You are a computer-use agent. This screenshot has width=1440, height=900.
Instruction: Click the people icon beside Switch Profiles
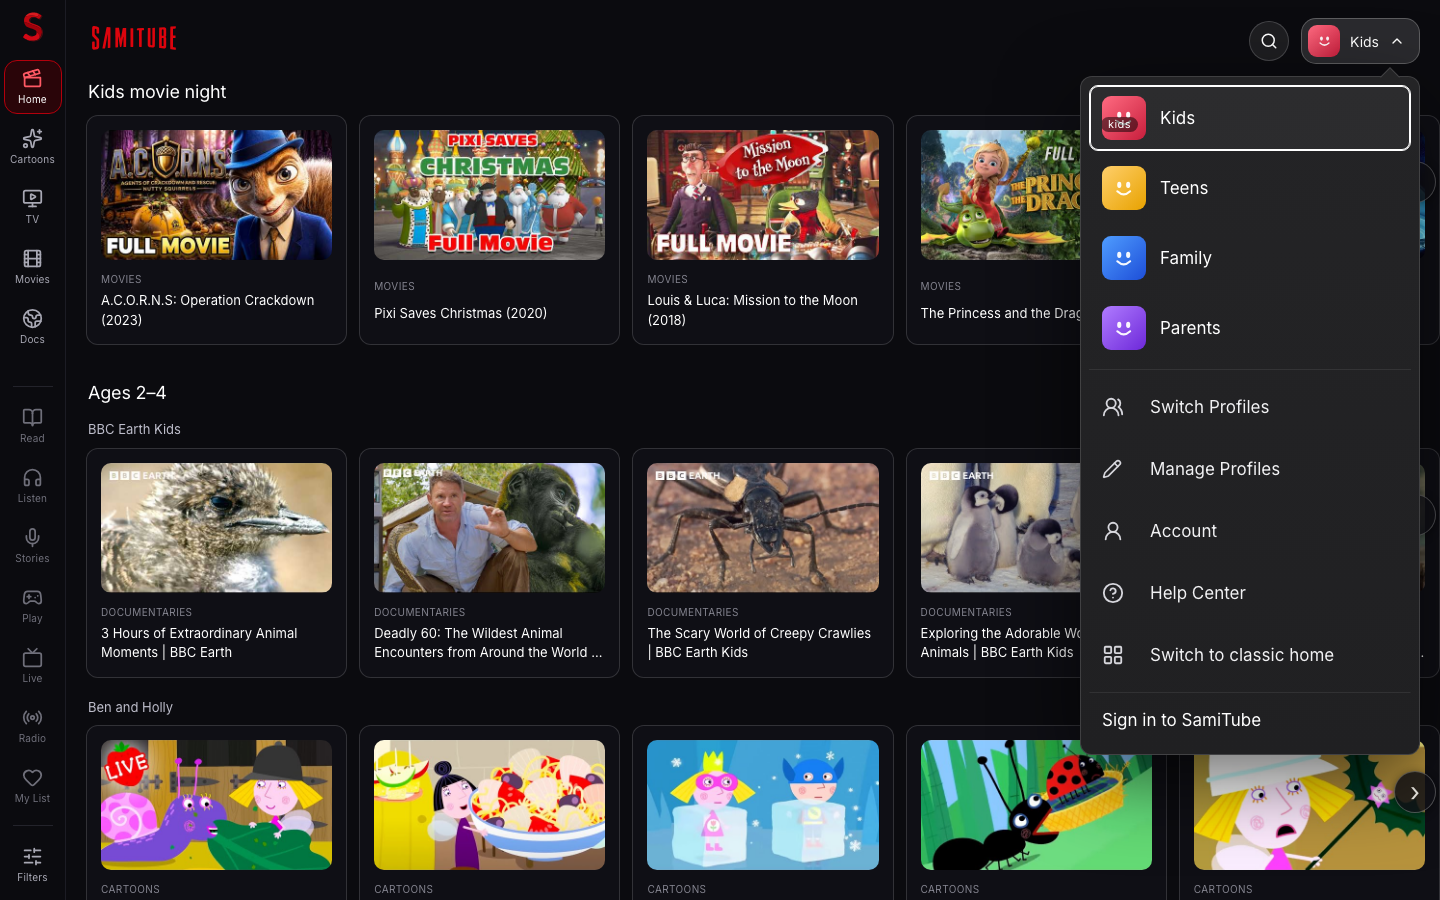pyautogui.click(x=1113, y=407)
